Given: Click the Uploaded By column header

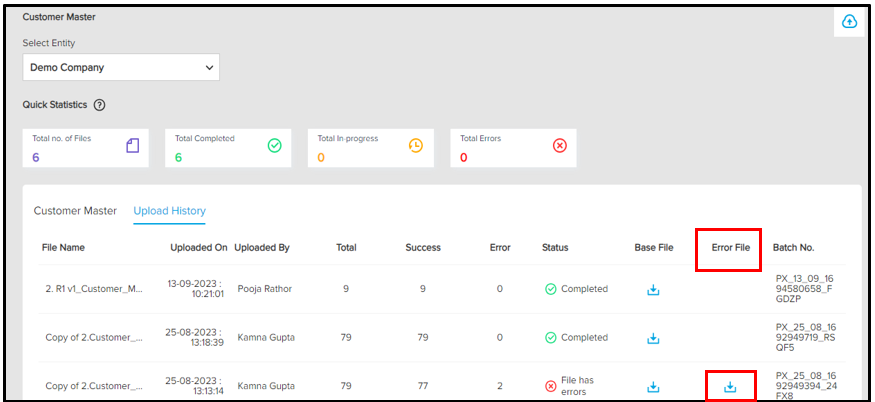Looking at the screenshot, I should (x=262, y=248).
